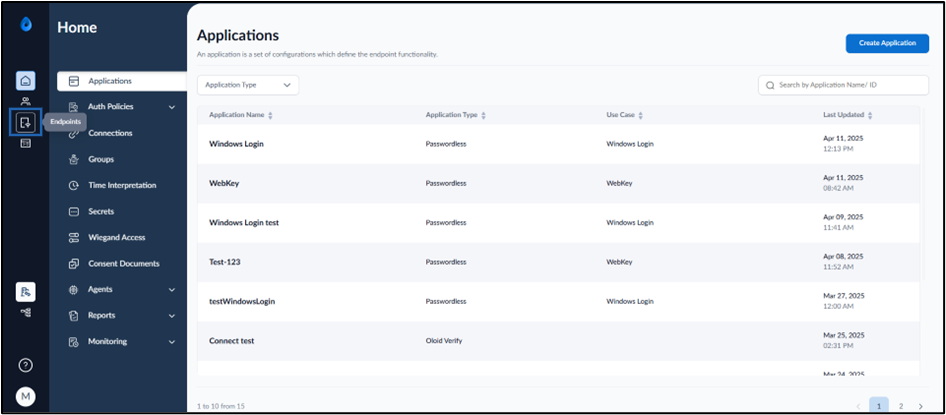
Task: Click the white document icon in rail
Action: coord(25,292)
